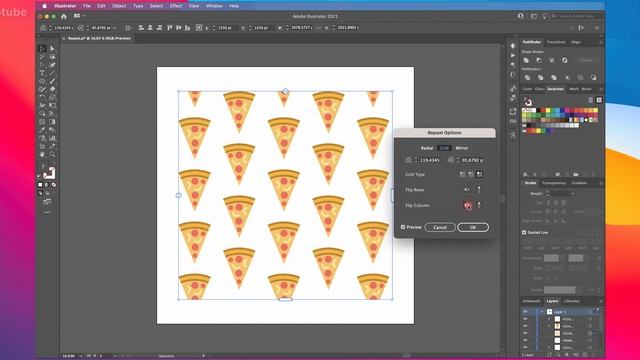Open Swatches panel options menu
Viewport: 640px width, 360px height.
[600, 89]
